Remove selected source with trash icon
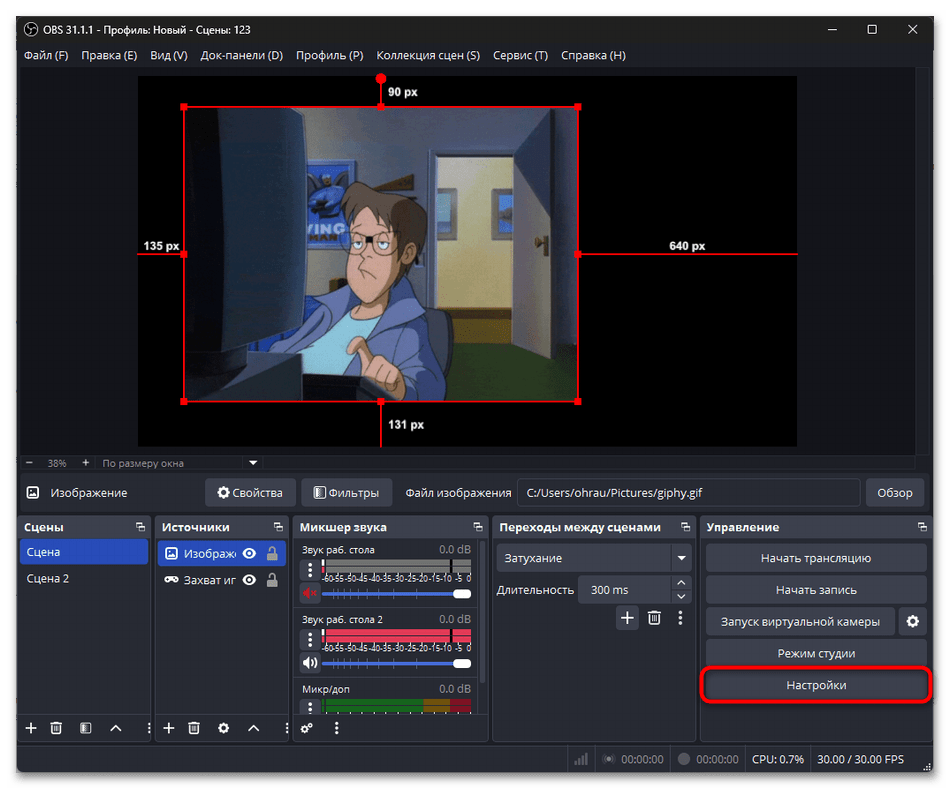 tap(194, 728)
